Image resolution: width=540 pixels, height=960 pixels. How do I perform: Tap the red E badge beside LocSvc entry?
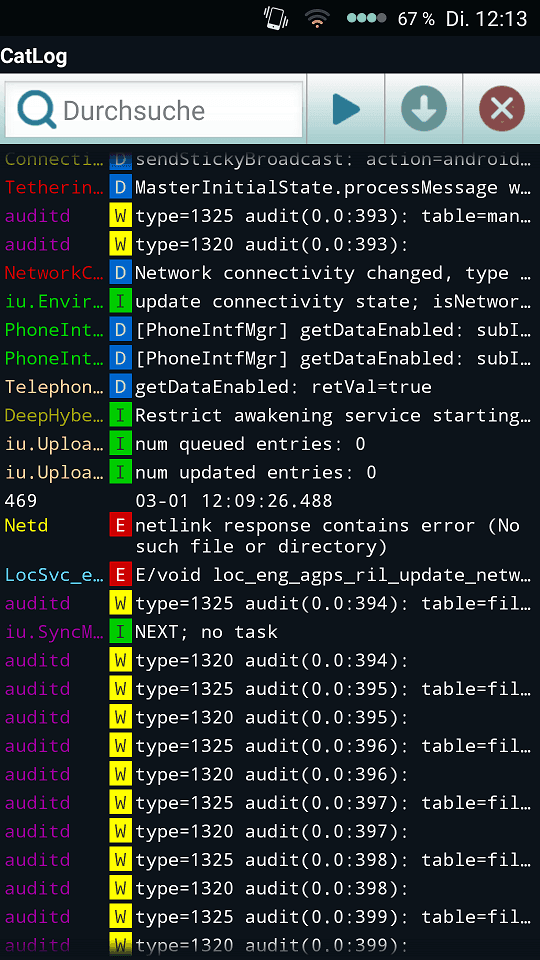pyautogui.click(x=120, y=575)
